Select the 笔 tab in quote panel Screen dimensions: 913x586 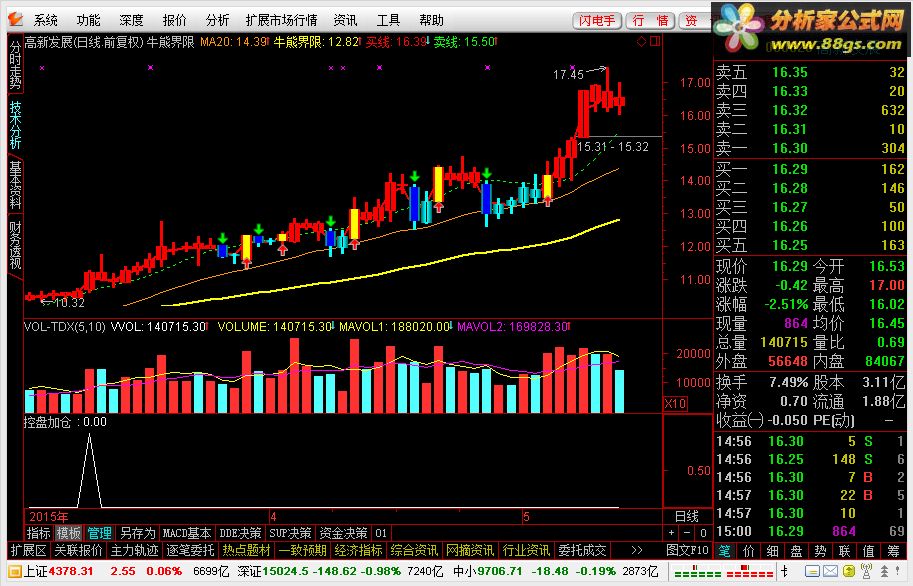click(x=724, y=551)
